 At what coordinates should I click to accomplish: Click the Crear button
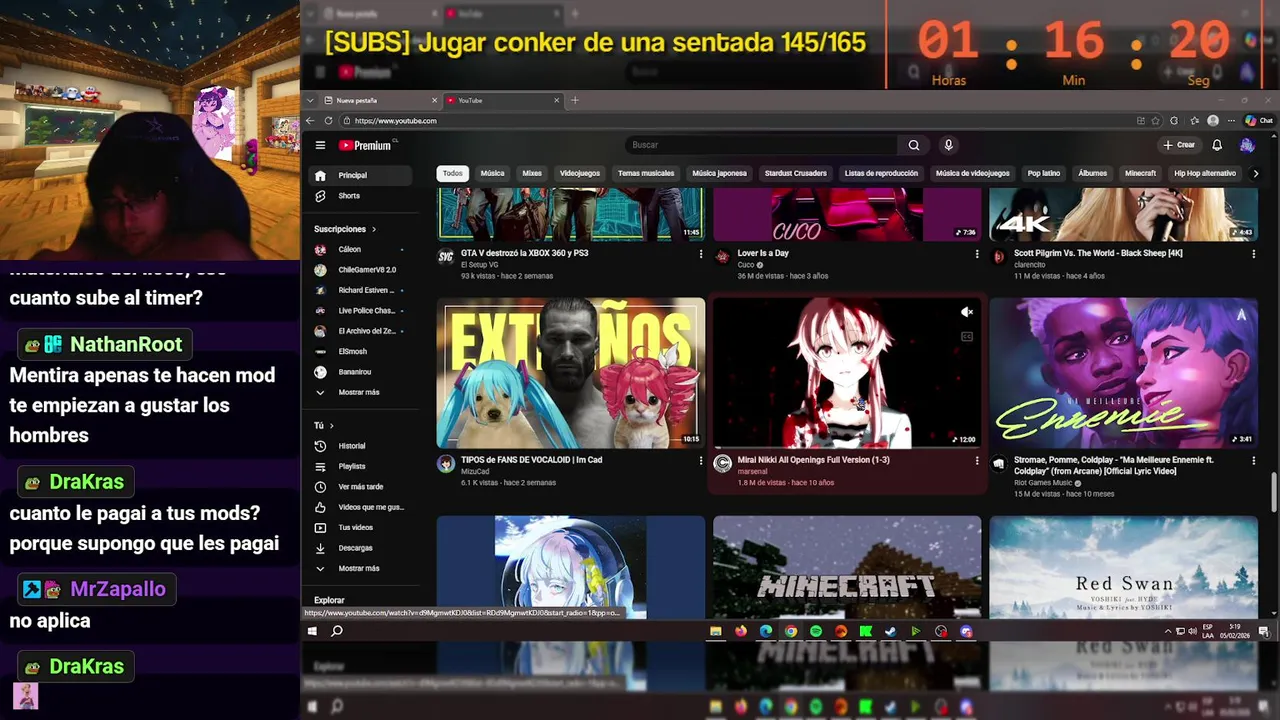click(x=1179, y=145)
